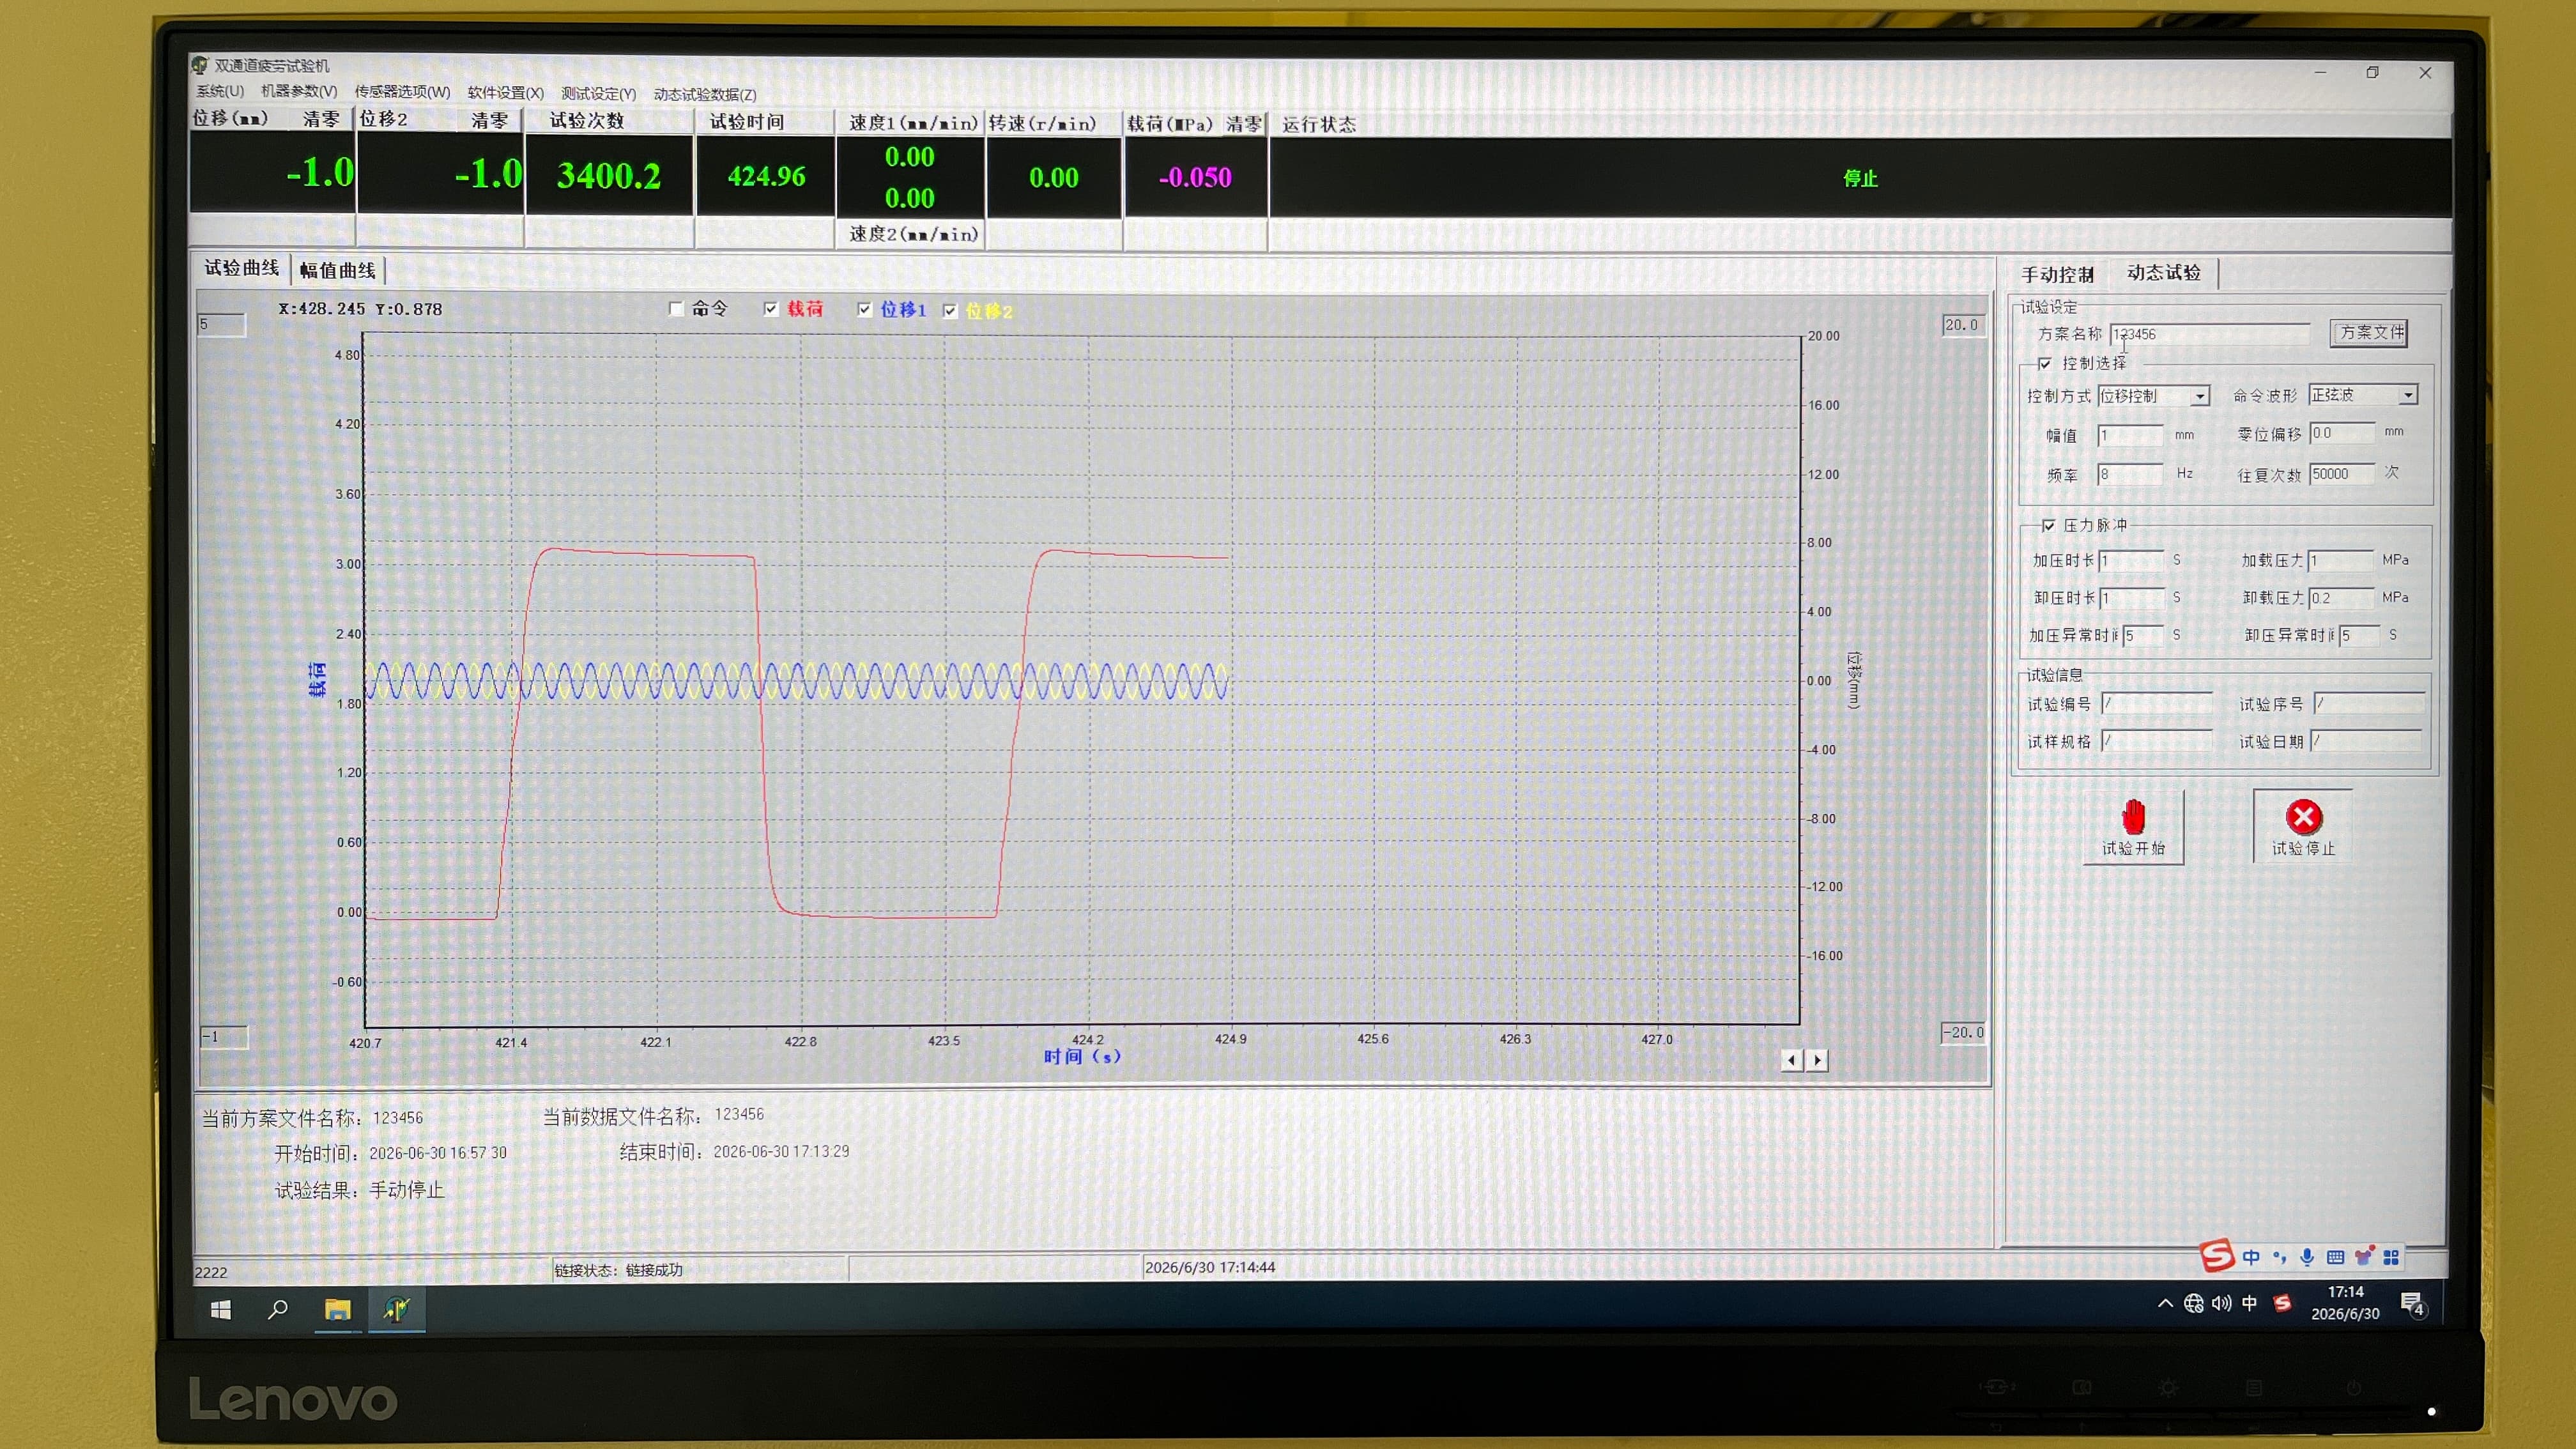The height and width of the screenshot is (1449, 2576).
Task: Open the notification center icon
Action: click(x=2412, y=1304)
